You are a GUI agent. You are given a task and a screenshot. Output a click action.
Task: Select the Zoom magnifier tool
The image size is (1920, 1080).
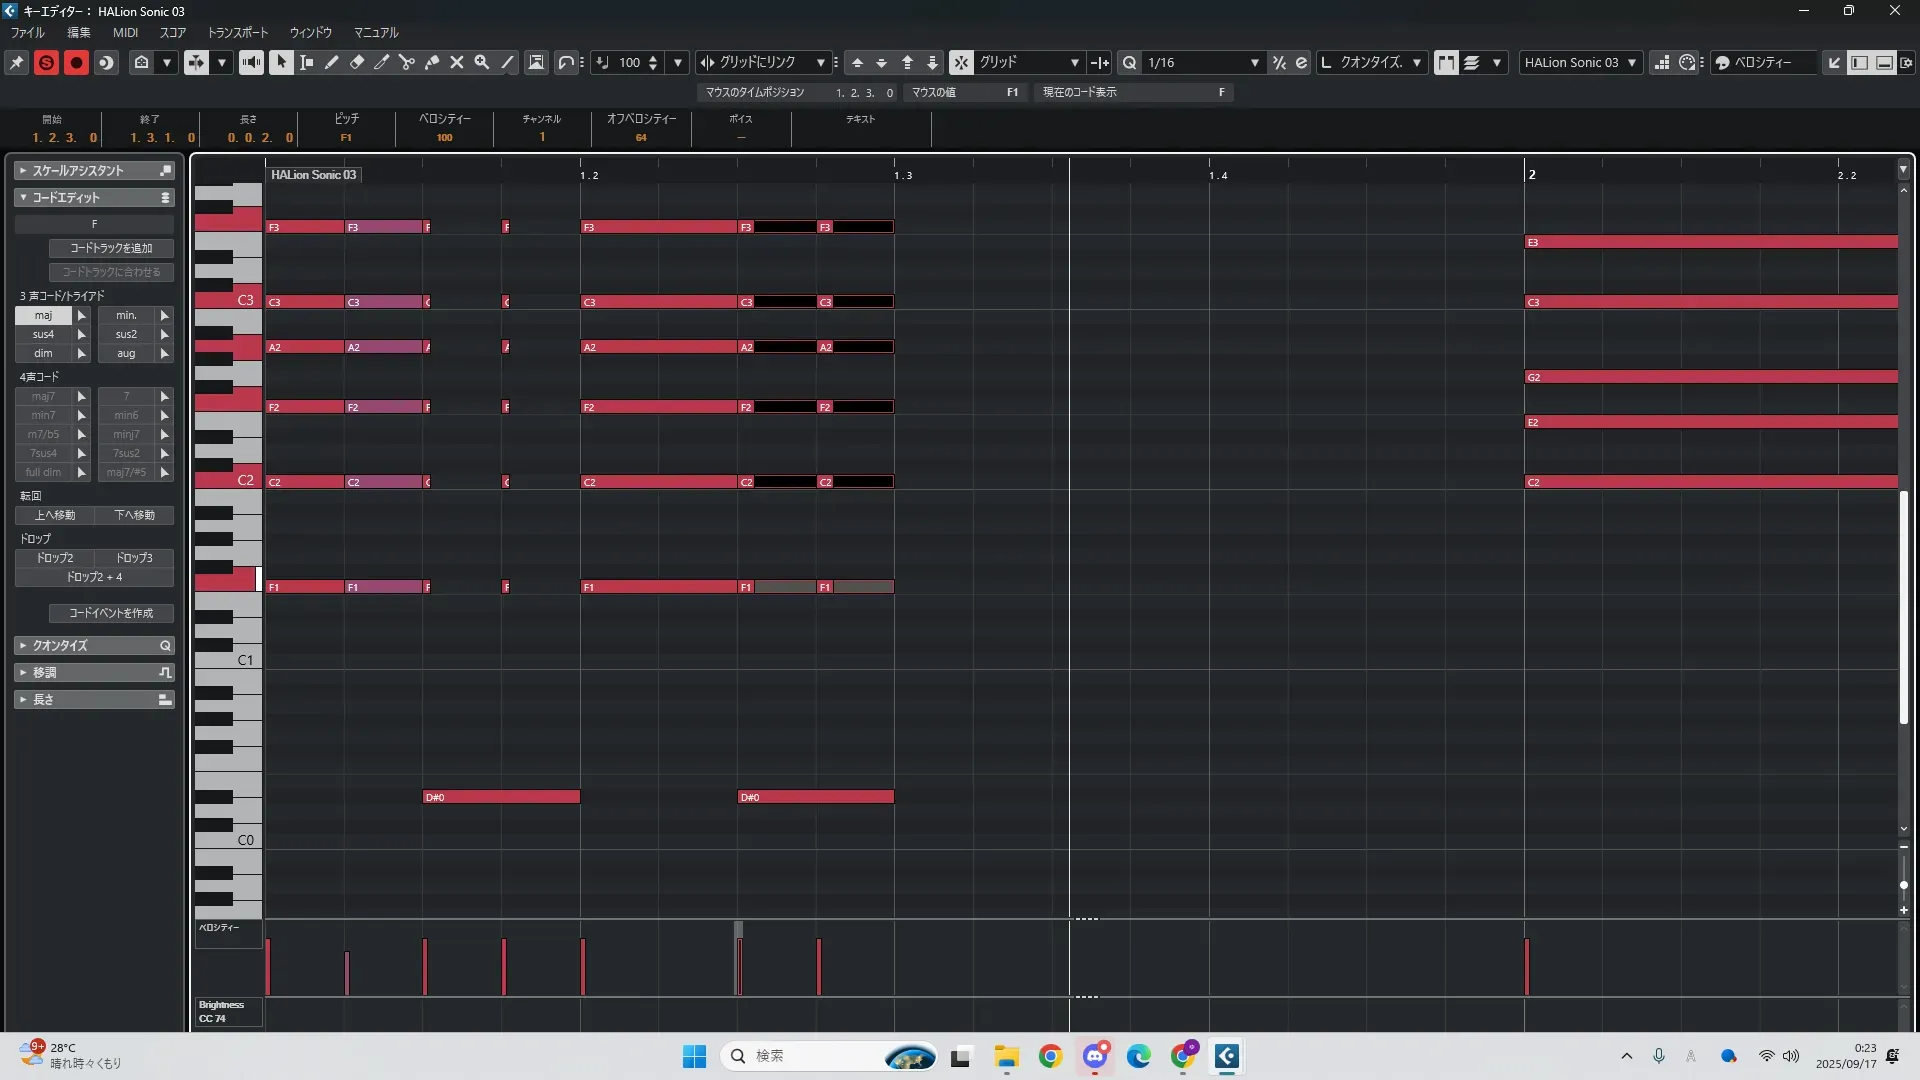[482, 62]
